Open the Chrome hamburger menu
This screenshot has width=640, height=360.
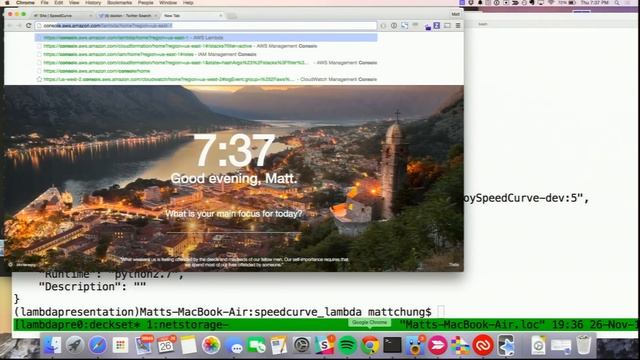[x=458, y=26]
